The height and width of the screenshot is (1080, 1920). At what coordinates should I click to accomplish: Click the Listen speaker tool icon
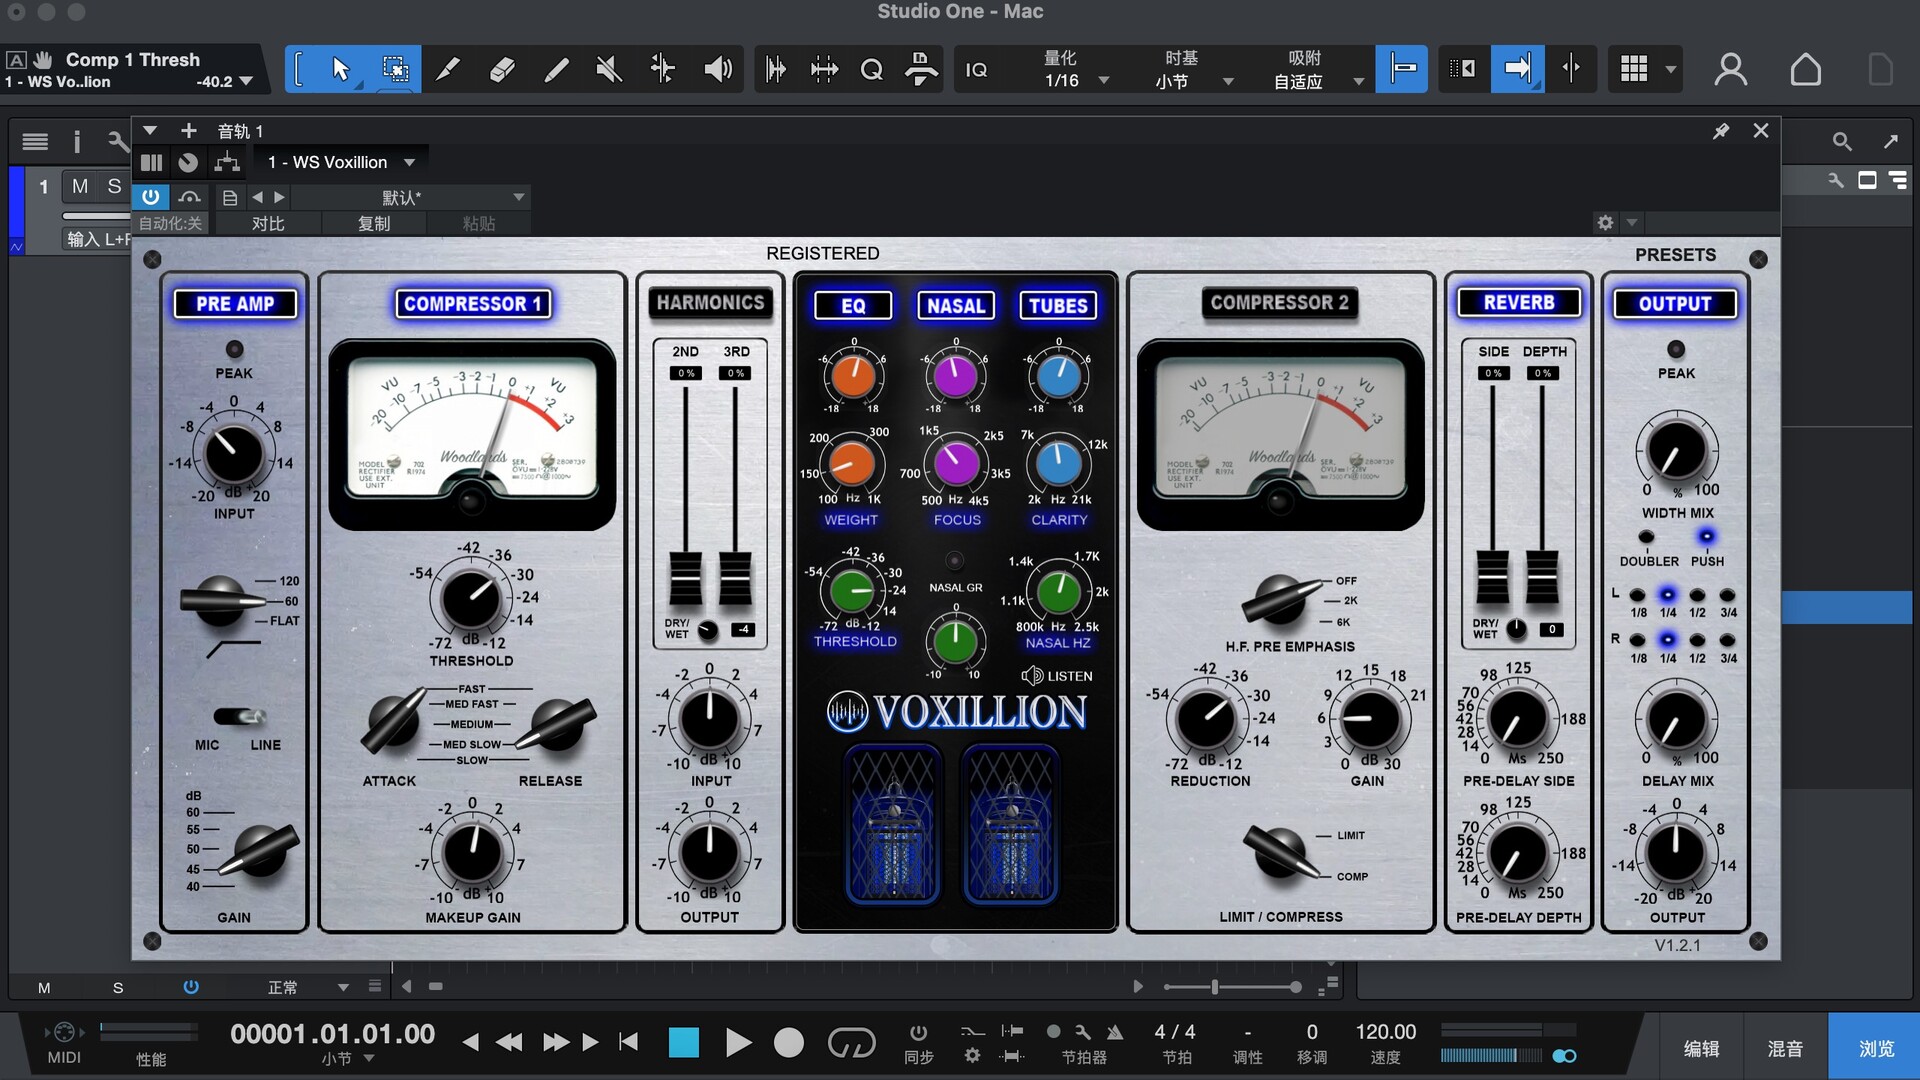tap(717, 69)
